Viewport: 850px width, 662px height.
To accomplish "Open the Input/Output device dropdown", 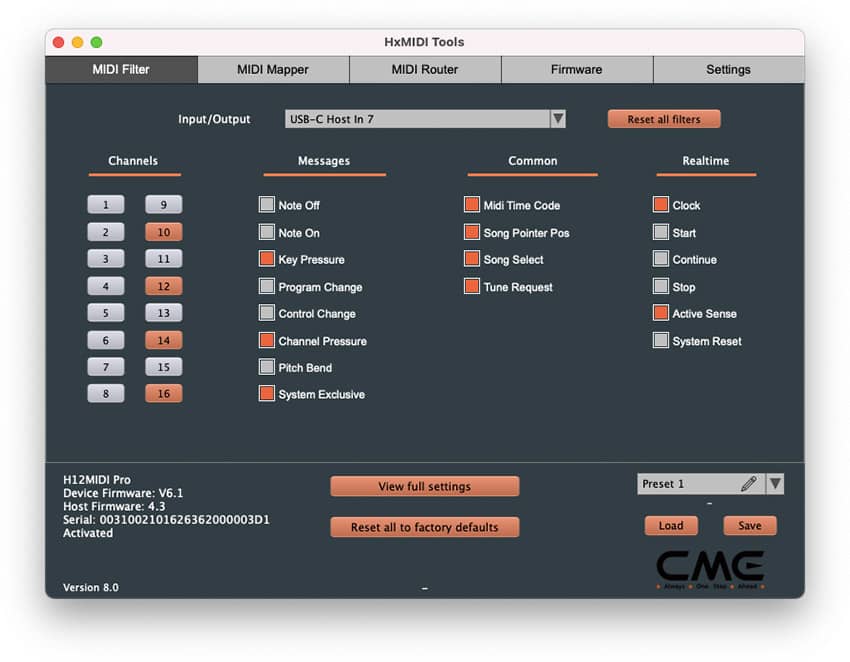I will coord(559,118).
